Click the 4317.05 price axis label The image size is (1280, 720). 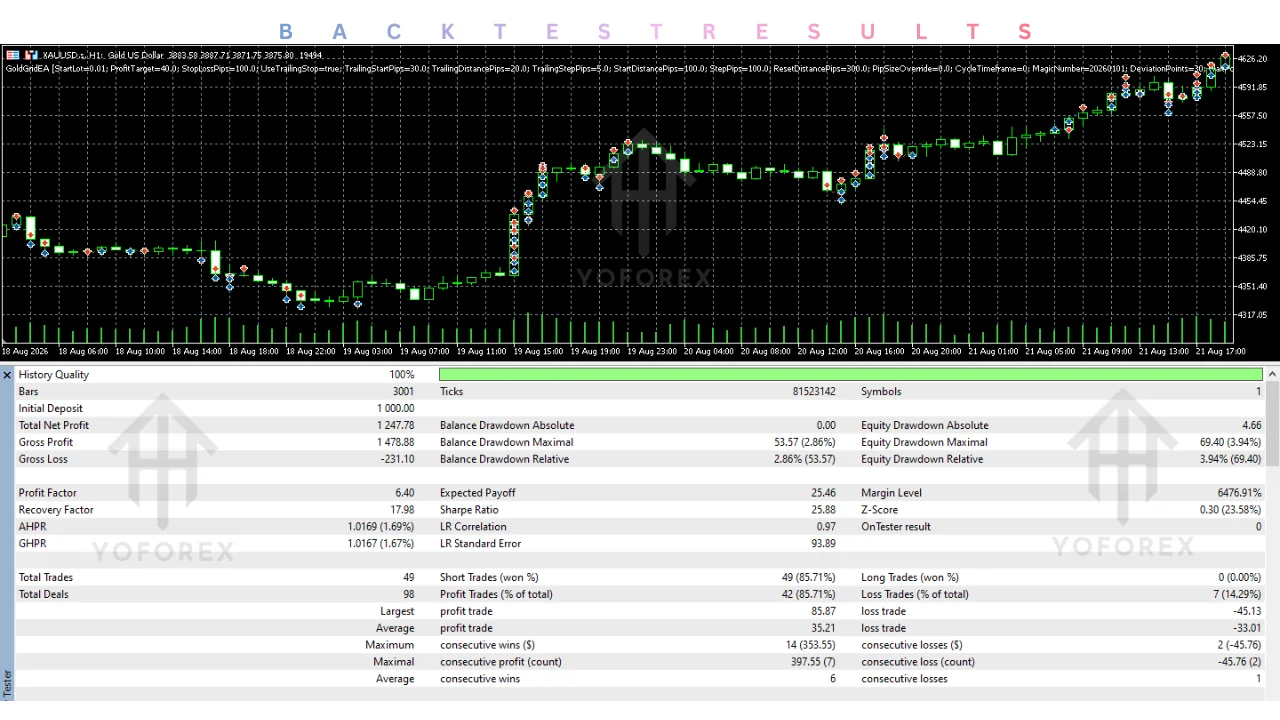1254,315
